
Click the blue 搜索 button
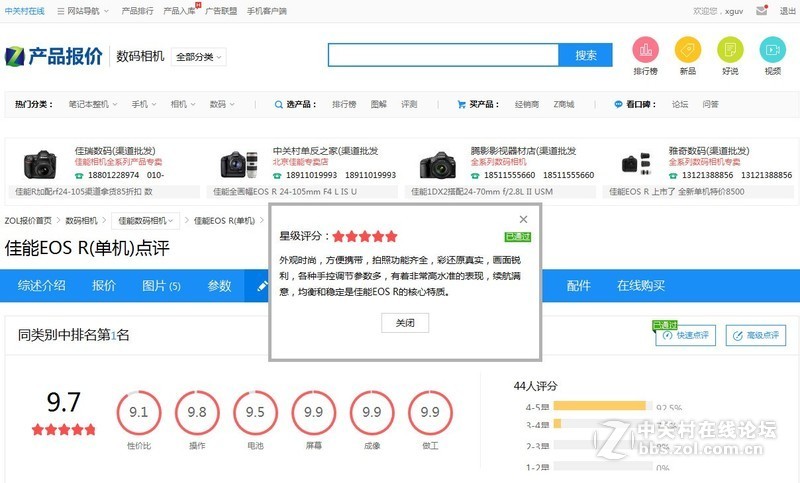[x=586, y=55]
